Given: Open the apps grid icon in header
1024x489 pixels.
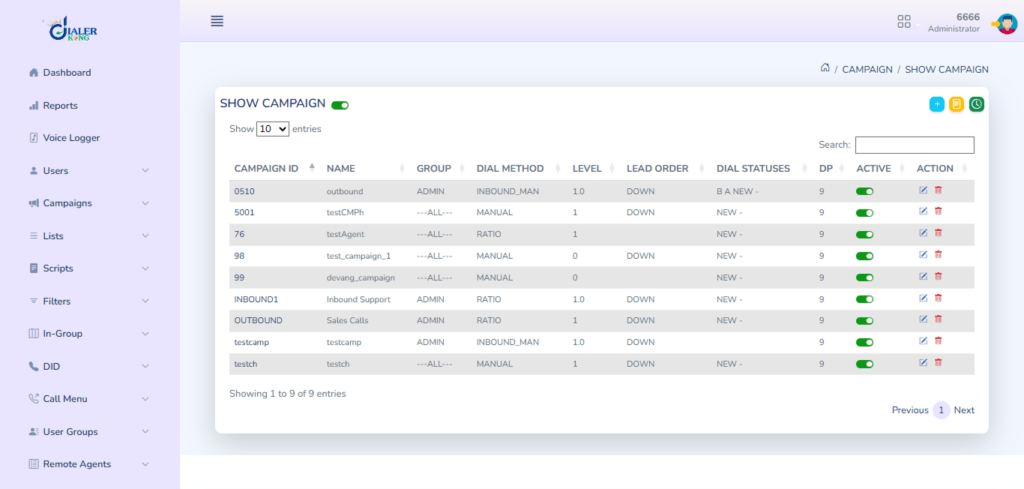Looking at the screenshot, I should pos(904,21).
